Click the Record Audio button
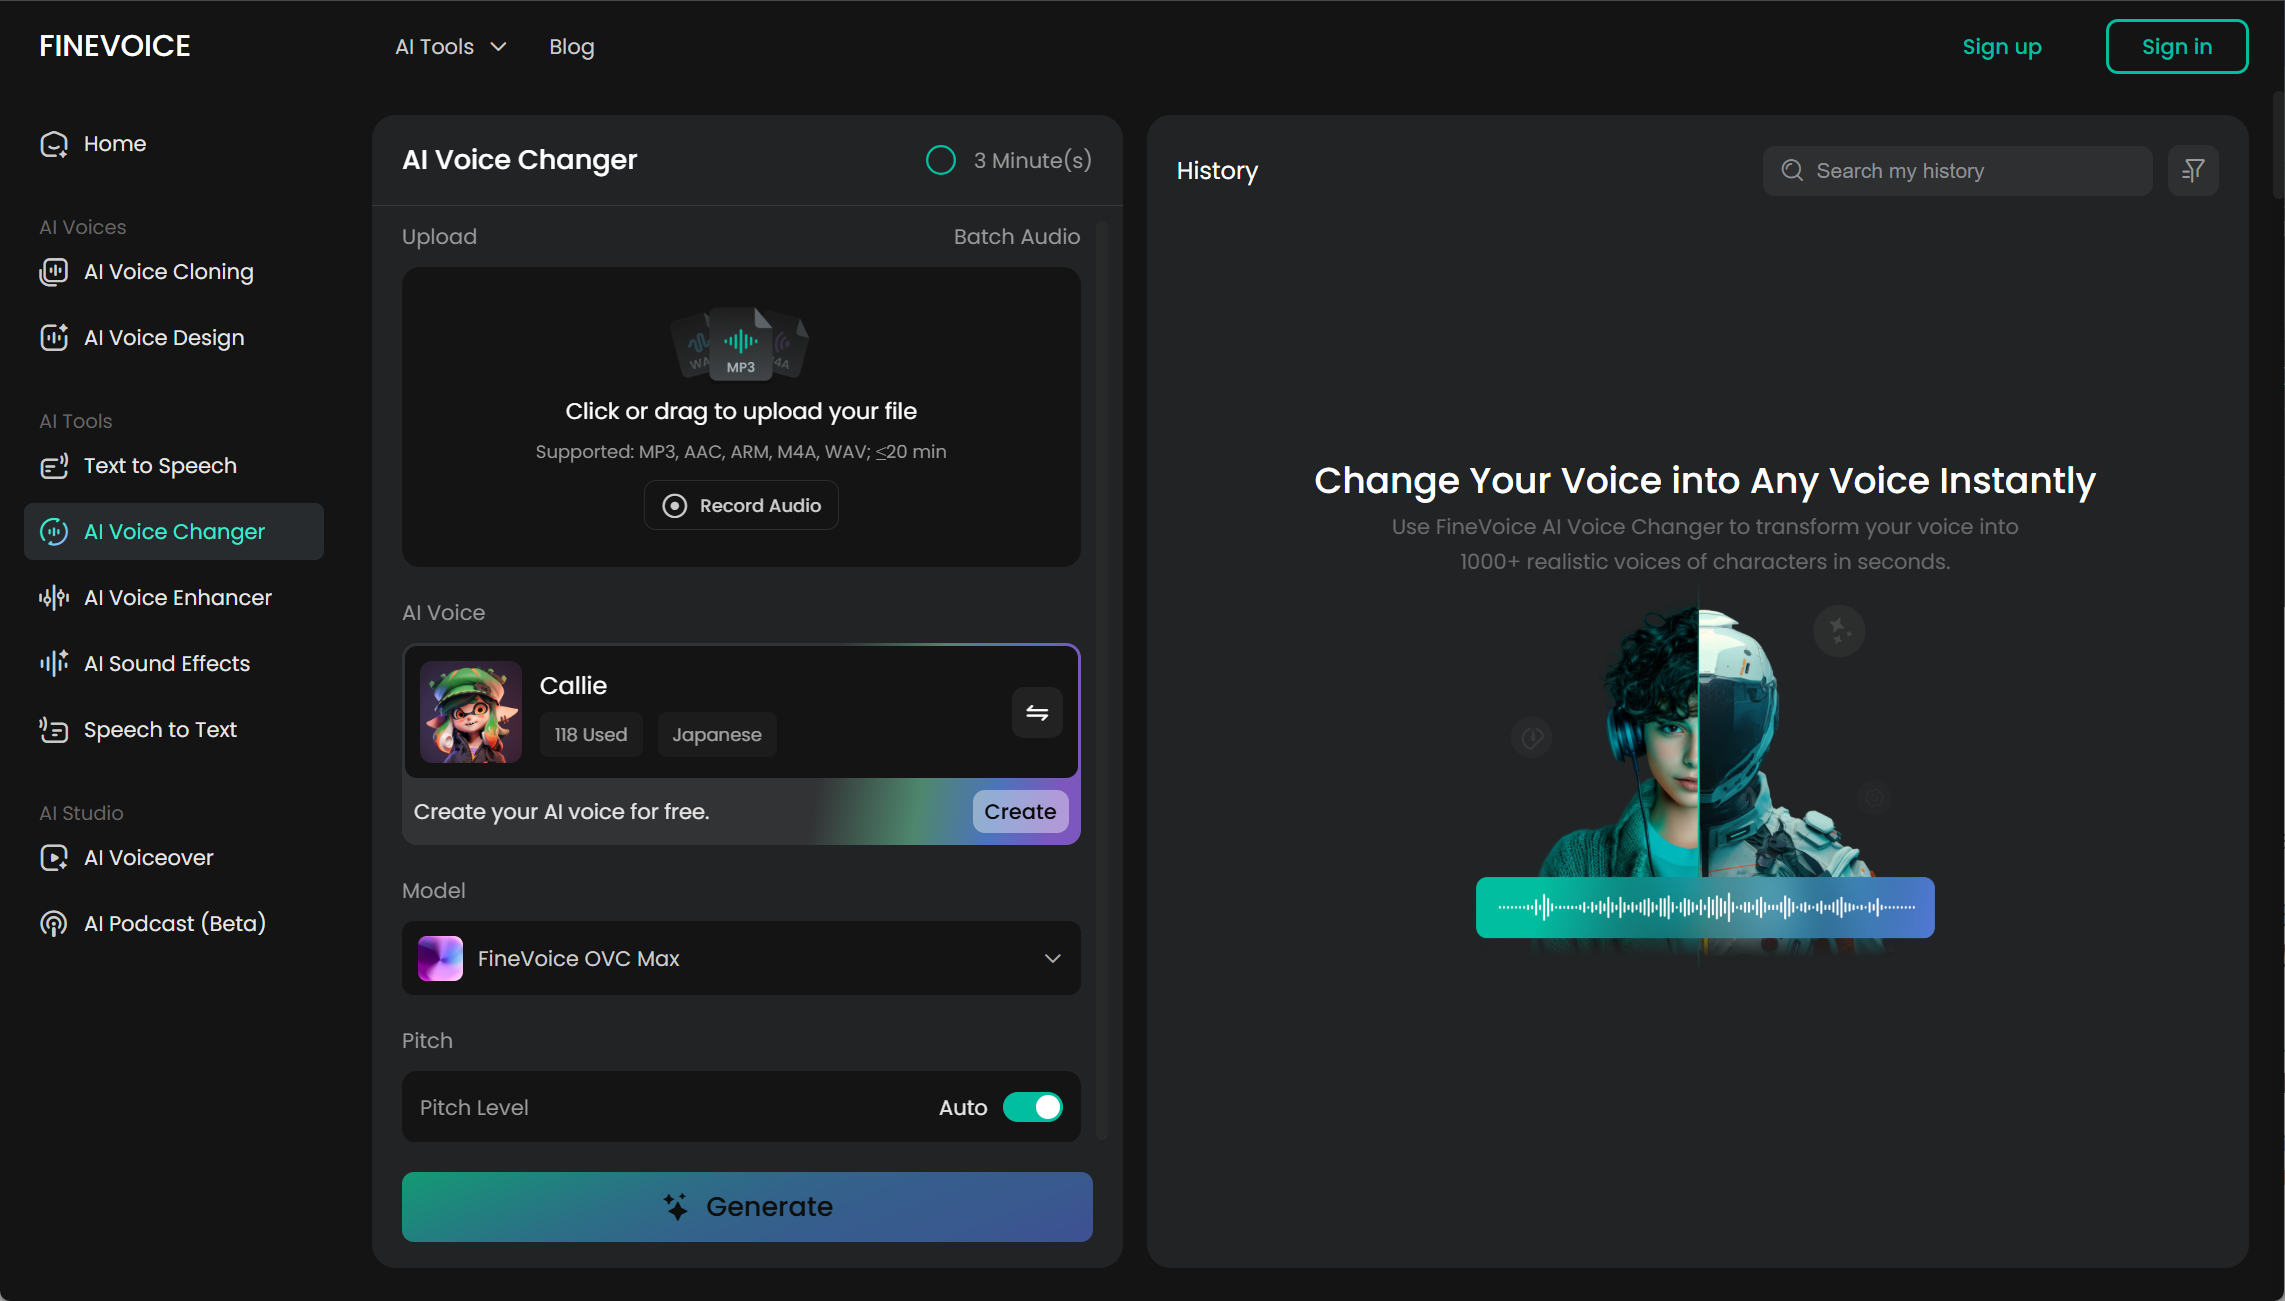Image resolution: width=2285 pixels, height=1301 pixels. 741,506
